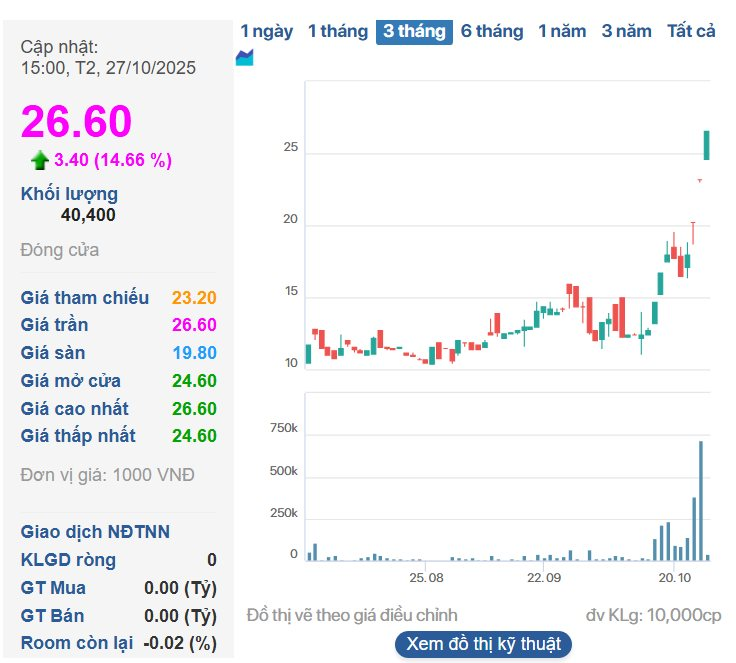Click the volume figure 40,400
This screenshot has width=736, height=663.
(x=88, y=215)
